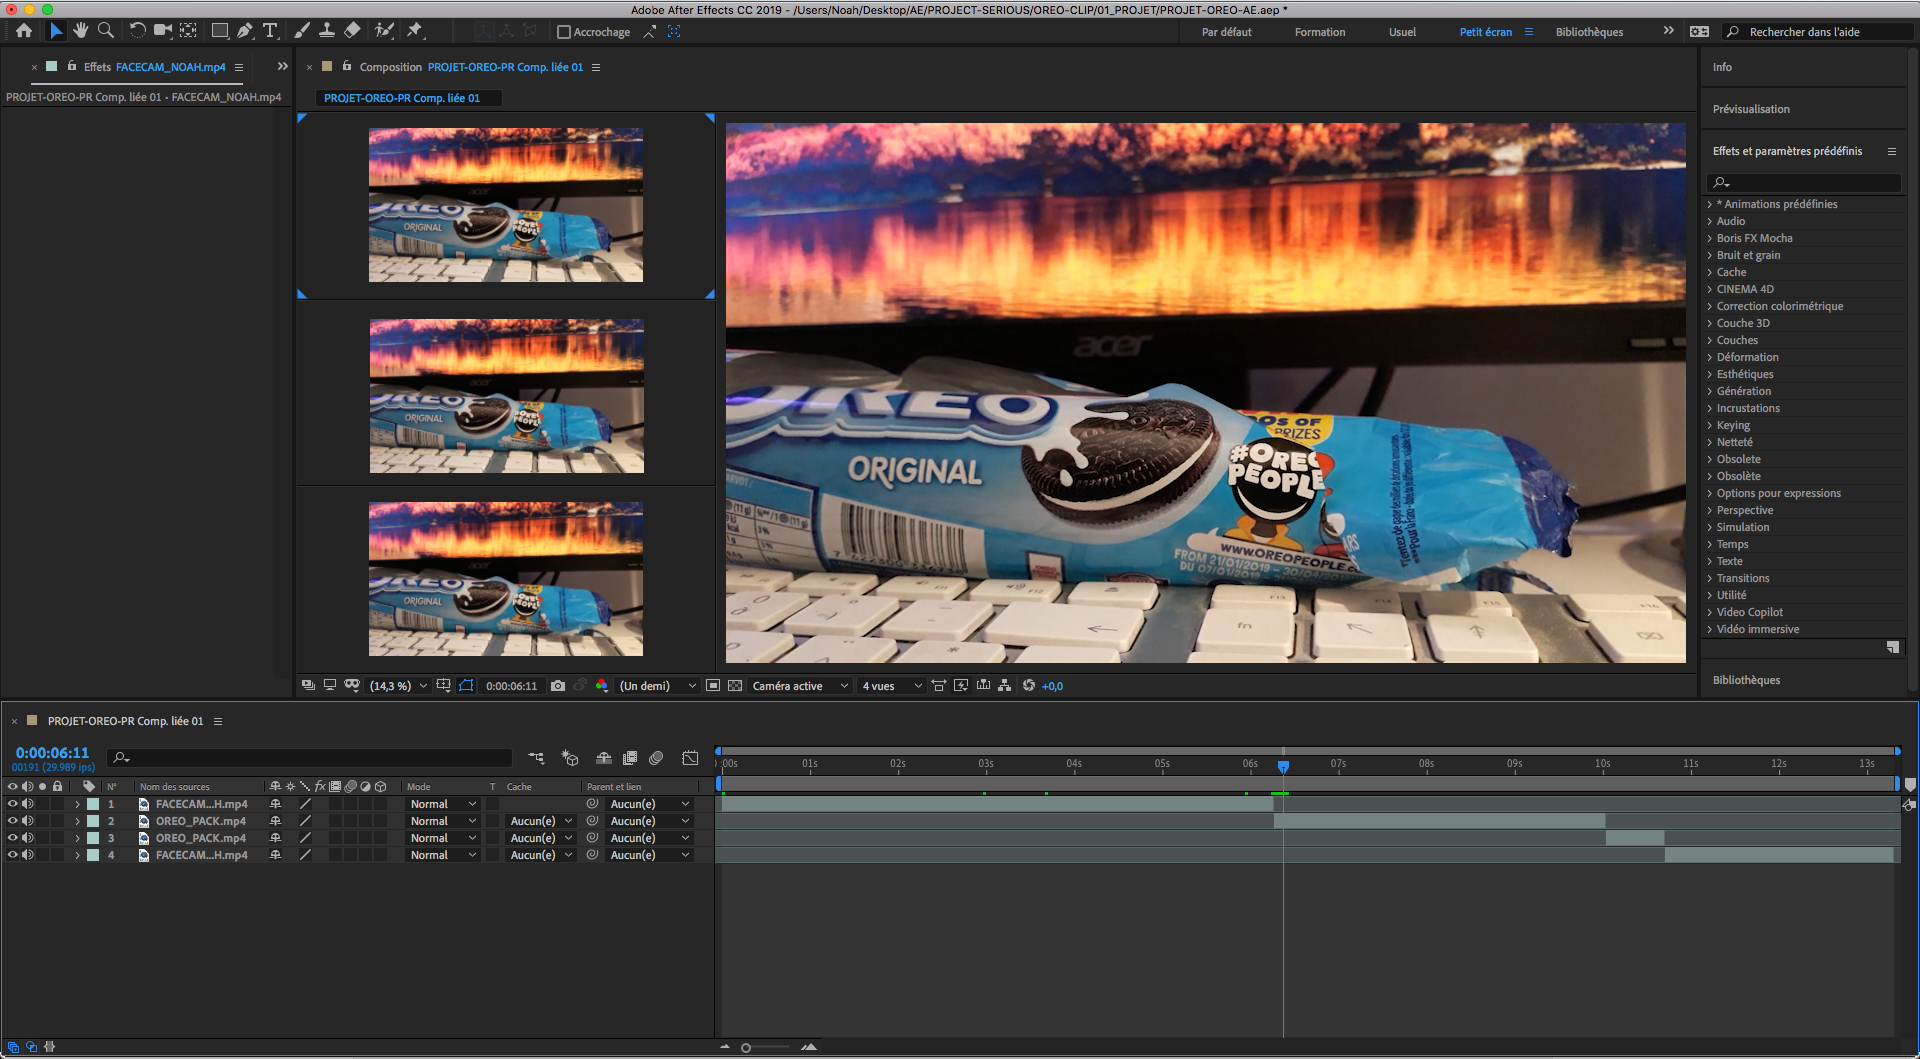1920x1059 pixels.
Task: Click the pick whip for layer 2 OREO_PACK.mp4
Action: 592,821
